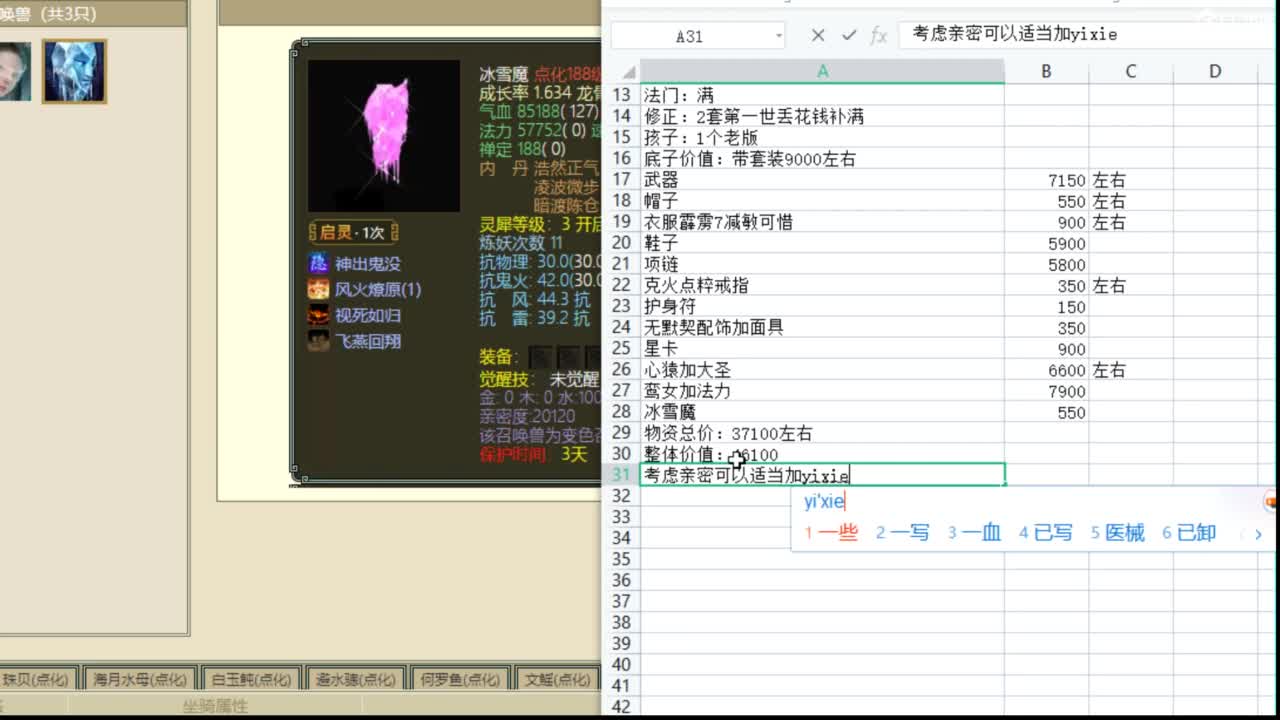Click cell 整体价值 in row 30
Screen dimensions: 1280x720
pyautogui.click(x=822, y=454)
